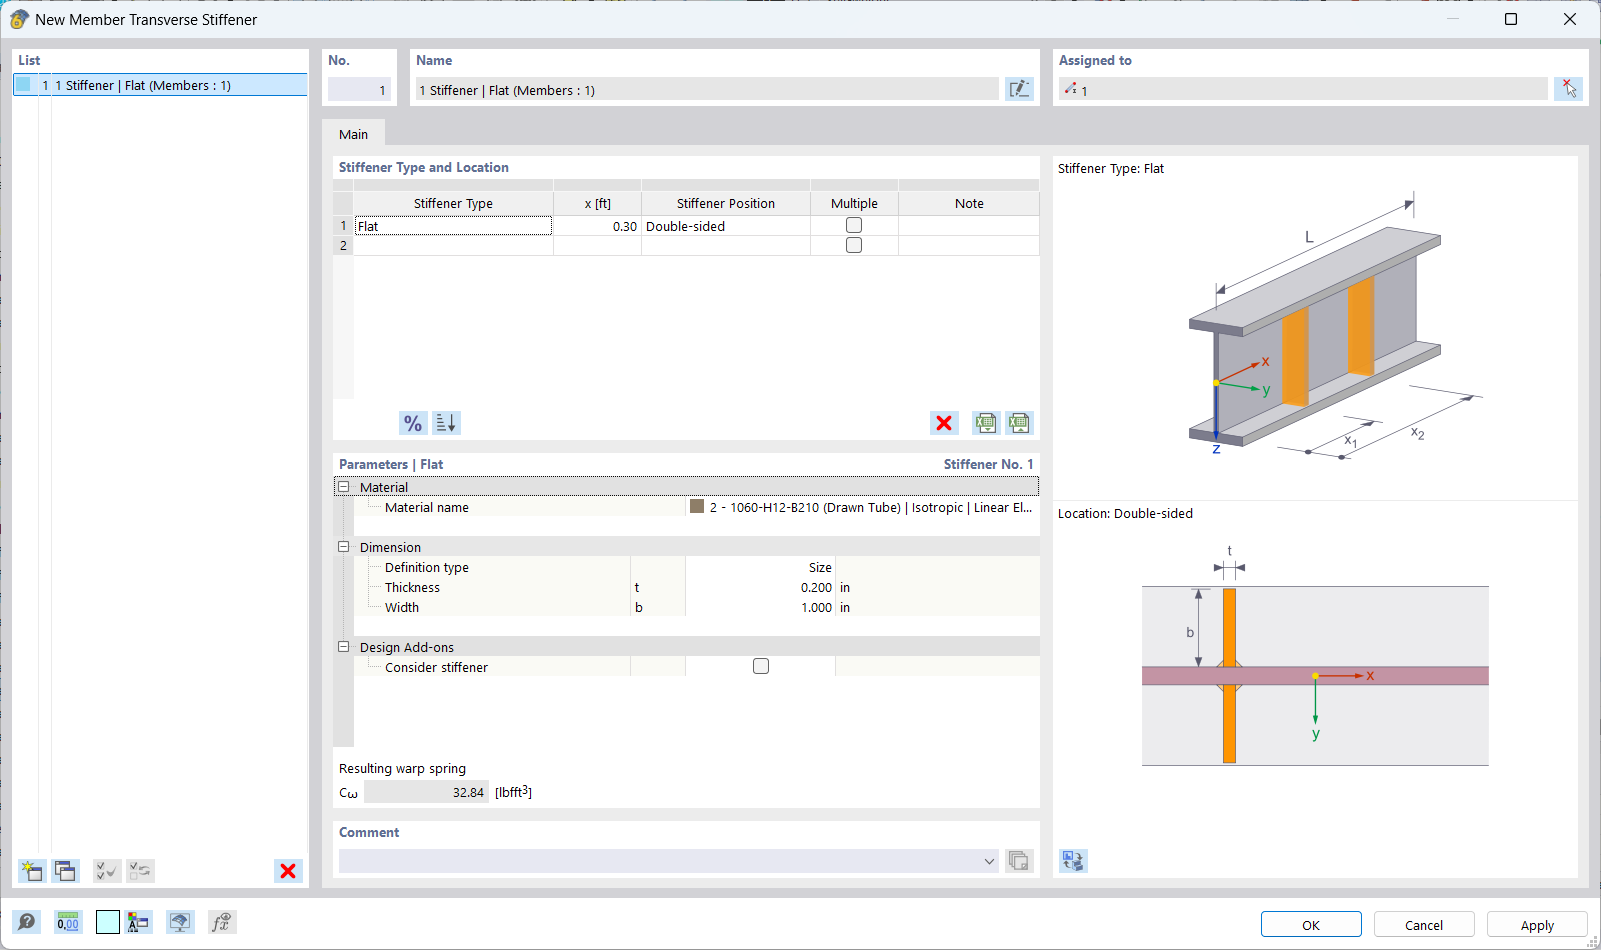
Task: Delete table rows with red X icon
Action: click(x=944, y=423)
